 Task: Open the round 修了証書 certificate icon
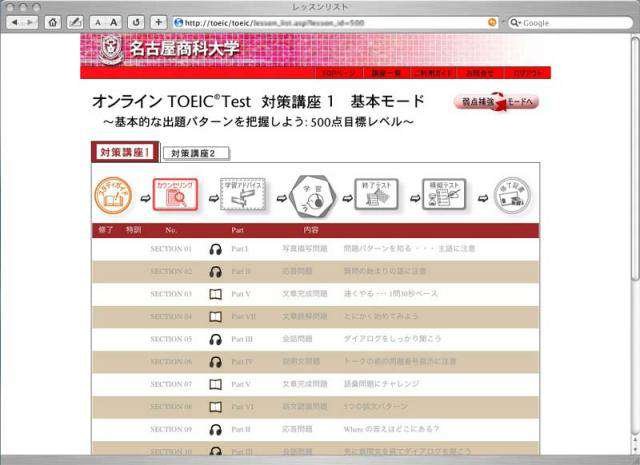[513, 196]
